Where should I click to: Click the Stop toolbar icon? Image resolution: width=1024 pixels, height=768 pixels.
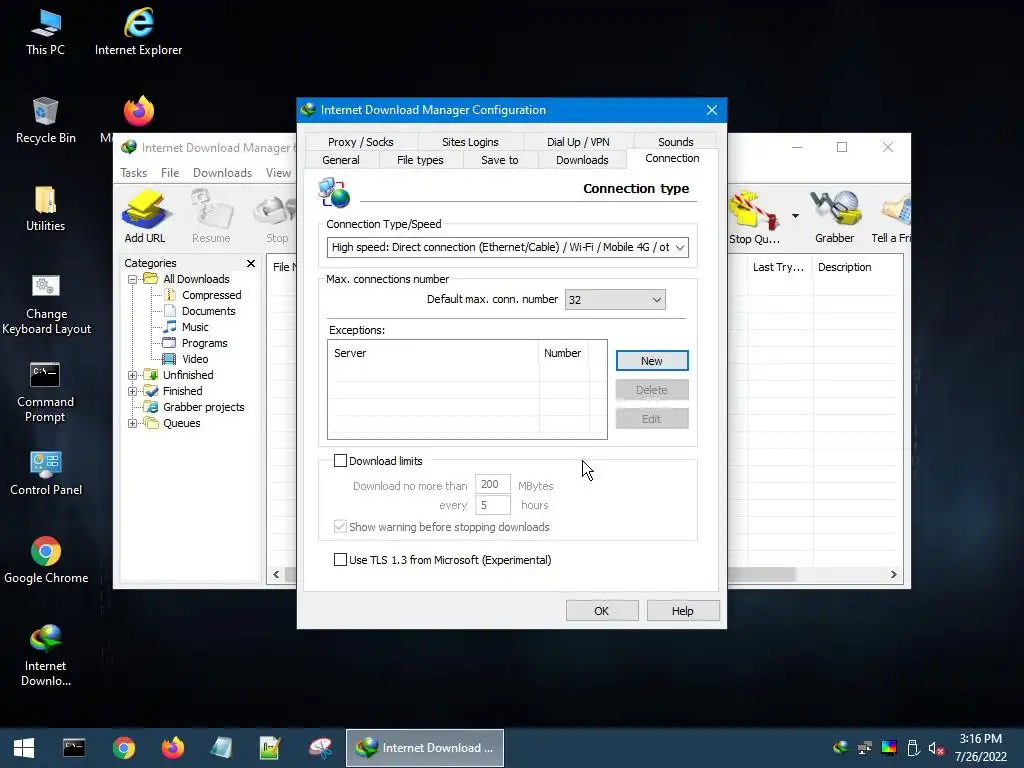point(277,216)
